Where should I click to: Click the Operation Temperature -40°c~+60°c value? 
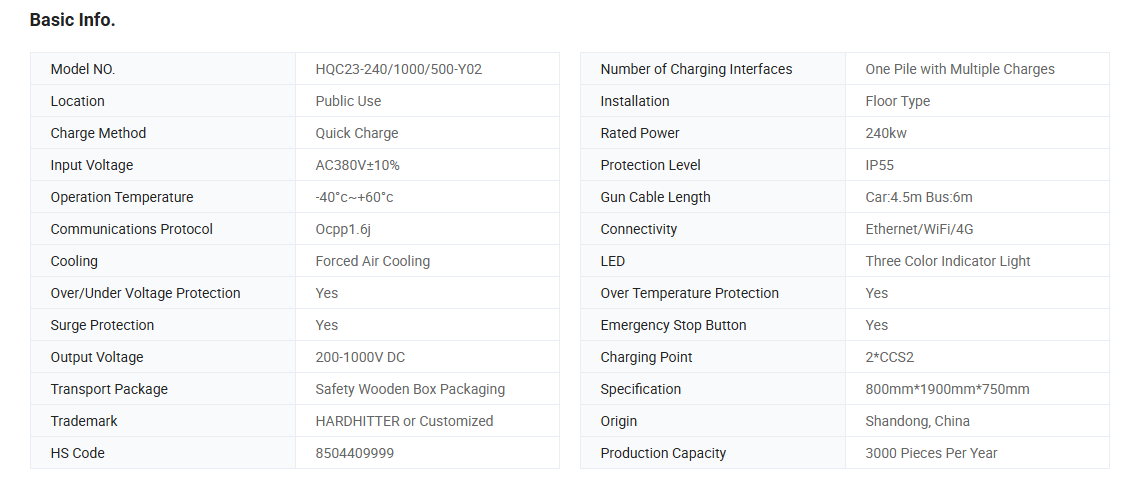[x=354, y=197]
